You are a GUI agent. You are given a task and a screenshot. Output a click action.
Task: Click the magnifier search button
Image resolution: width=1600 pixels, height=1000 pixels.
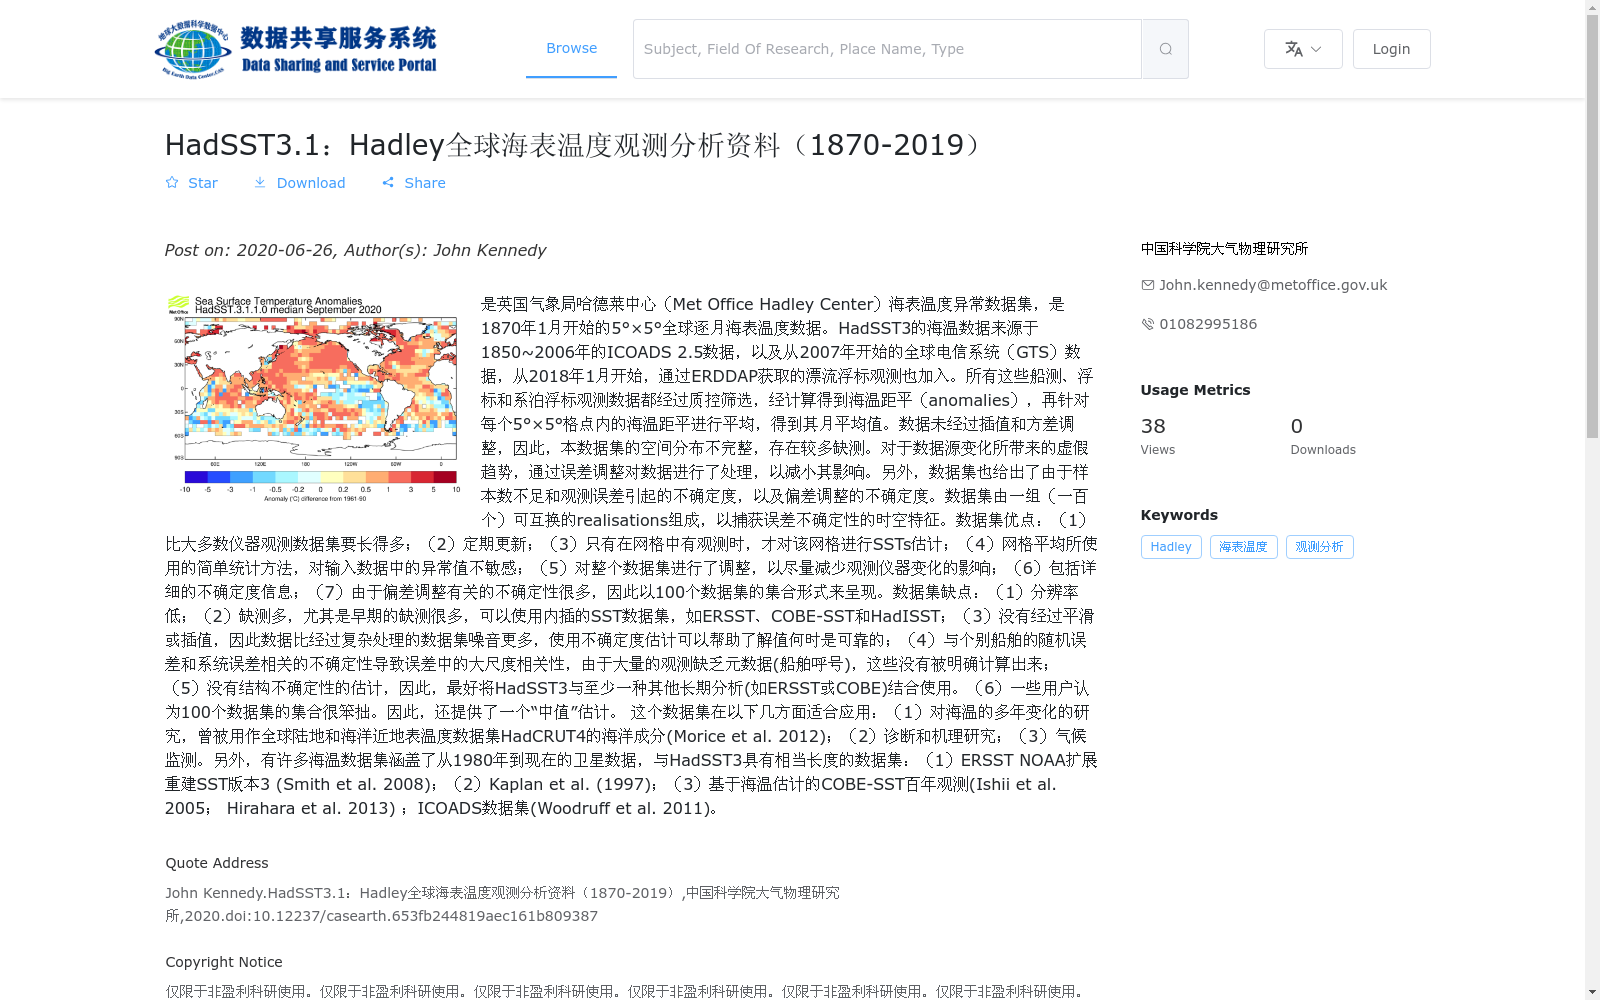click(1165, 49)
